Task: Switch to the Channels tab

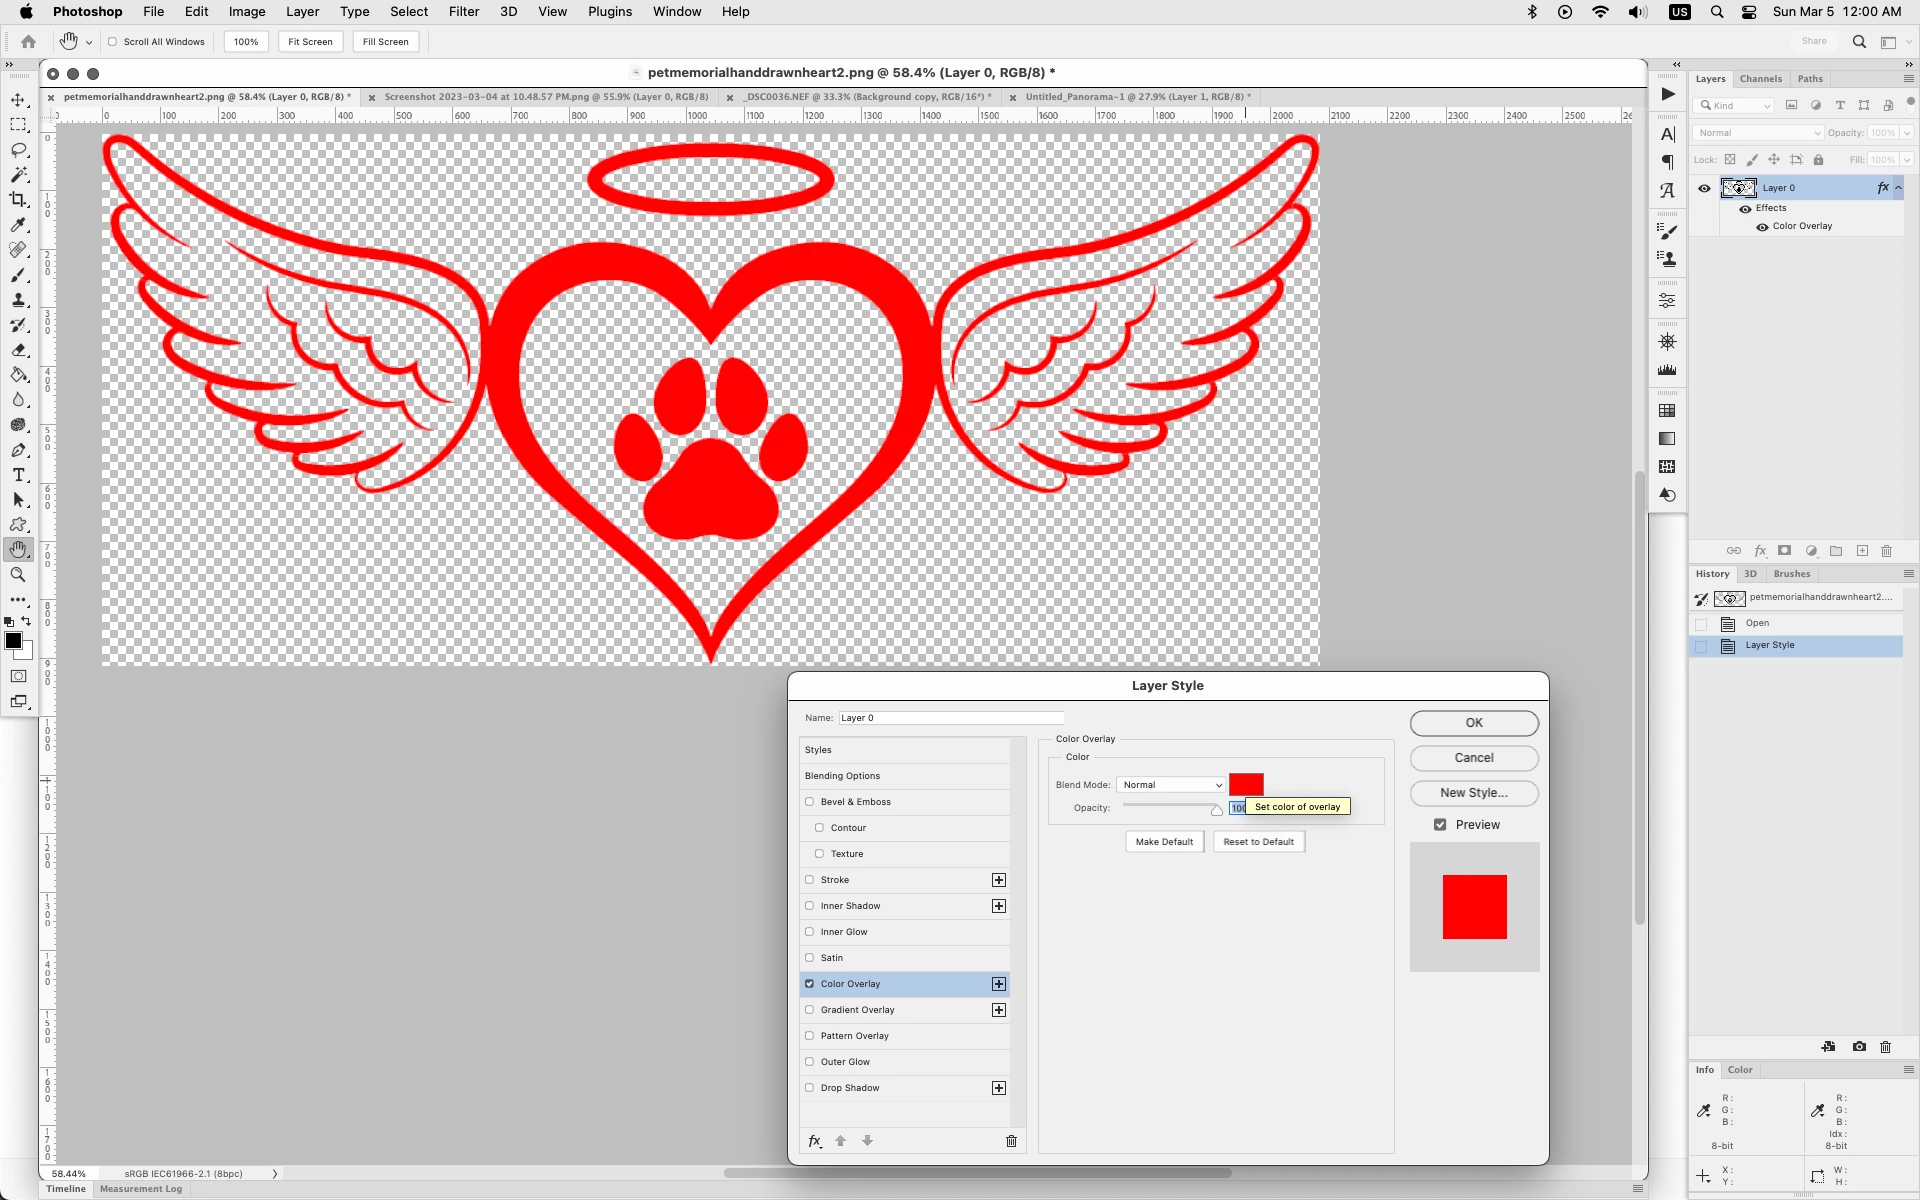Action: click(x=1760, y=79)
